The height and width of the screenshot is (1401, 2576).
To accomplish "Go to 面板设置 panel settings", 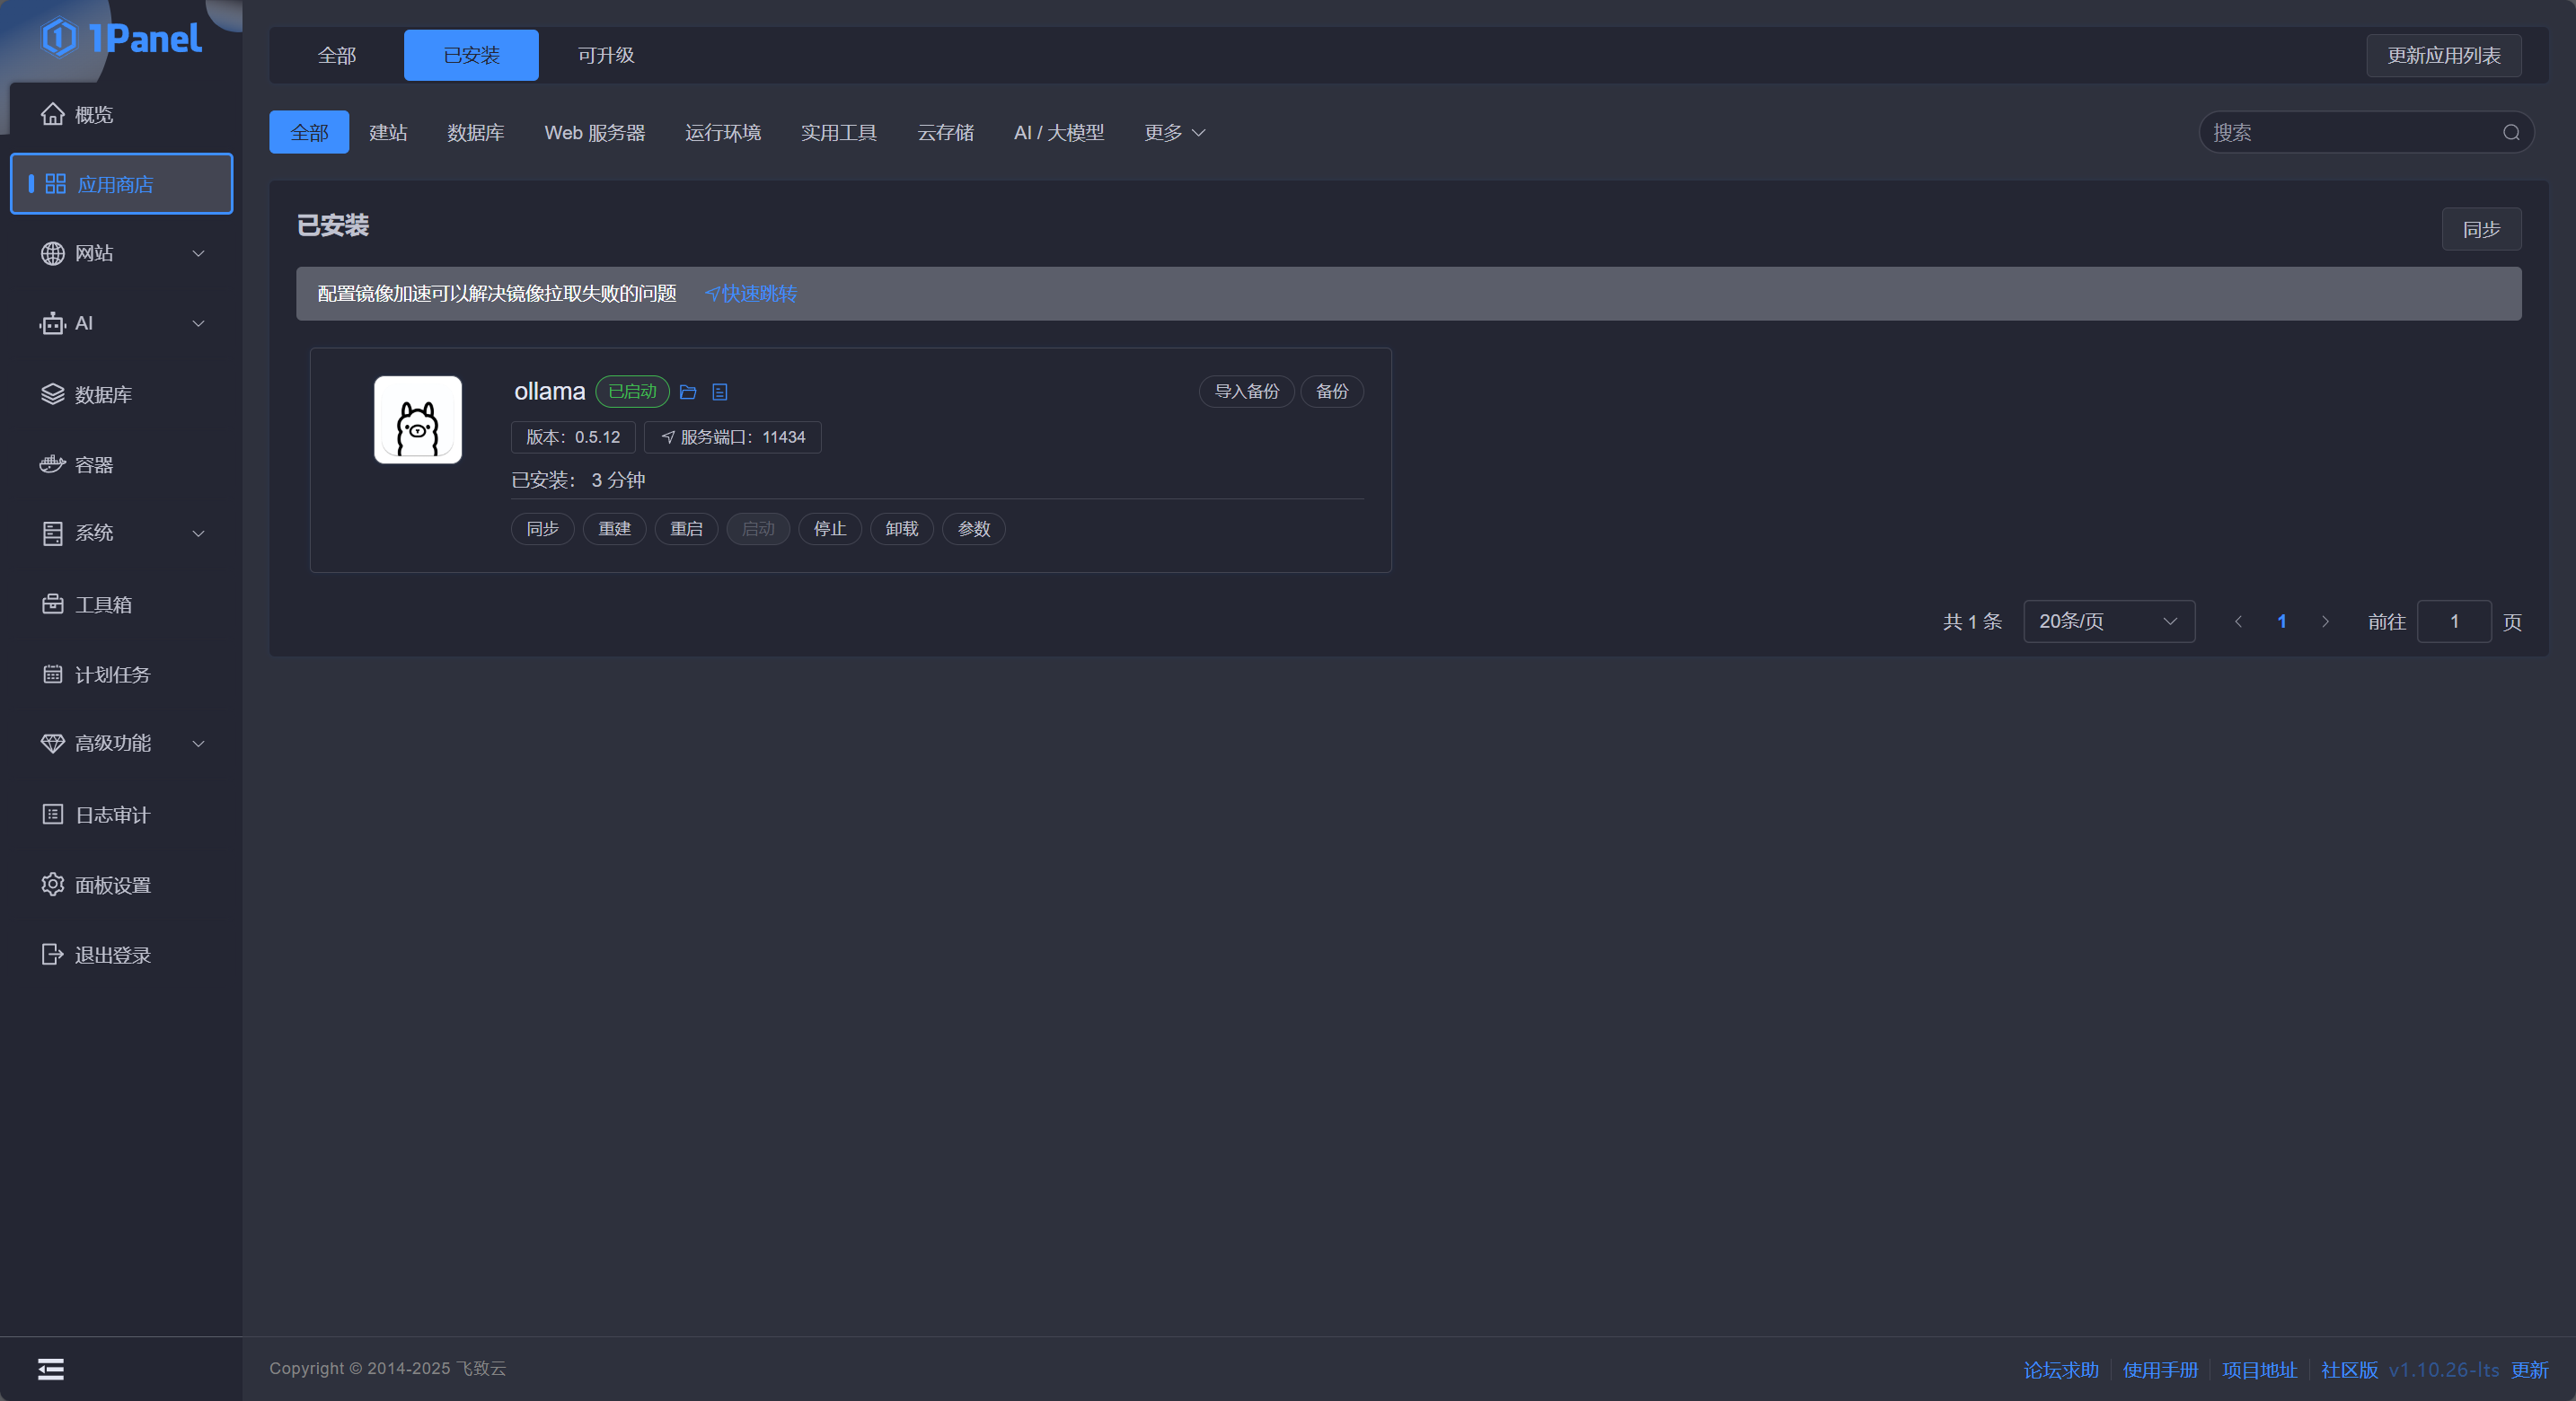I will pyautogui.click(x=112, y=885).
